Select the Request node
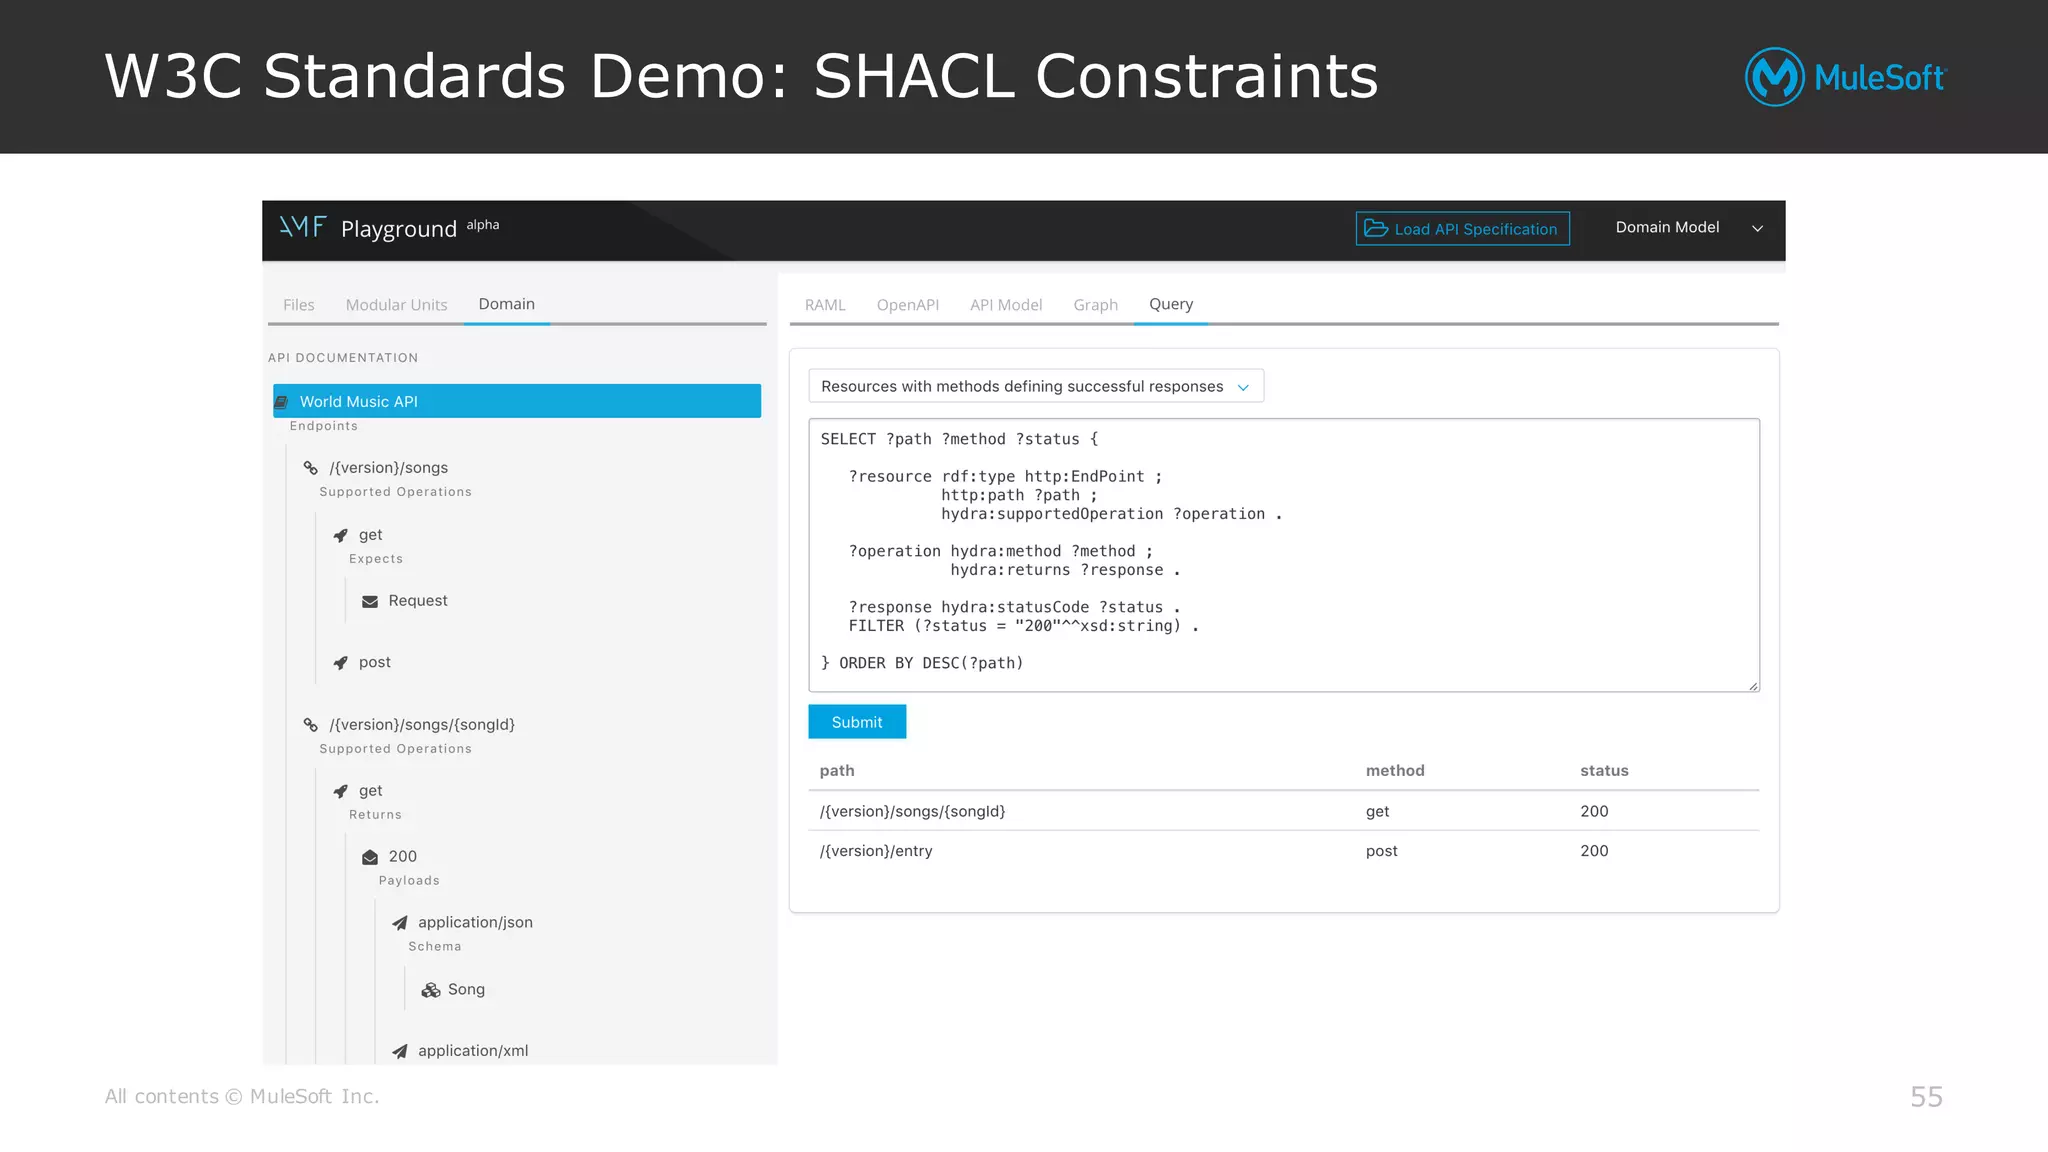Screen dimensions: 2048x1152 point(418,601)
